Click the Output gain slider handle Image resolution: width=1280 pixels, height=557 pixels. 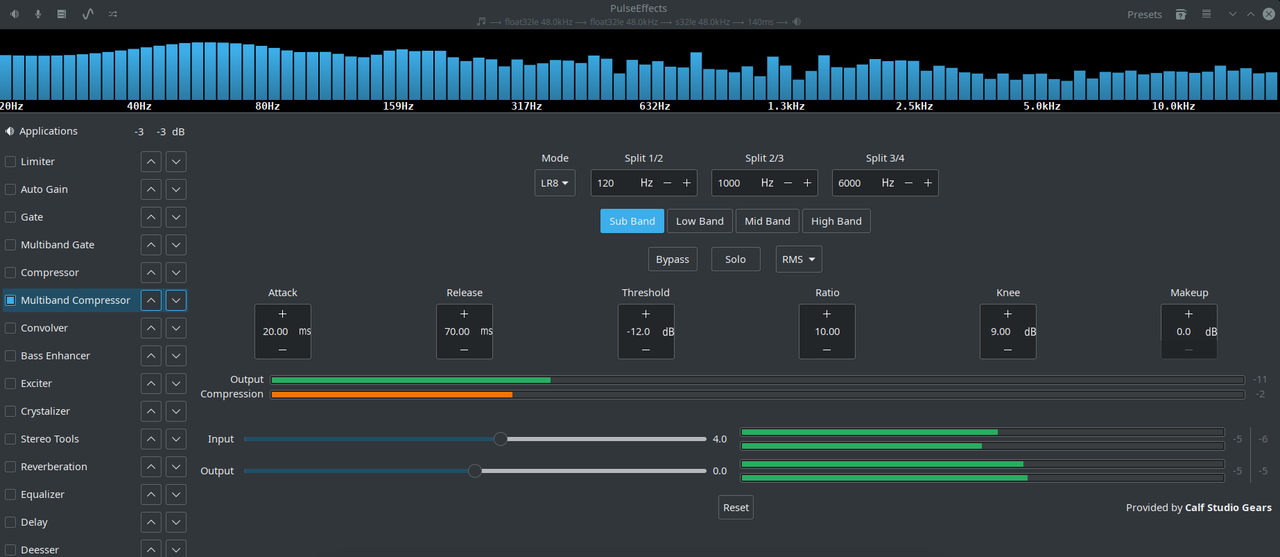click(x=475, y=471)
